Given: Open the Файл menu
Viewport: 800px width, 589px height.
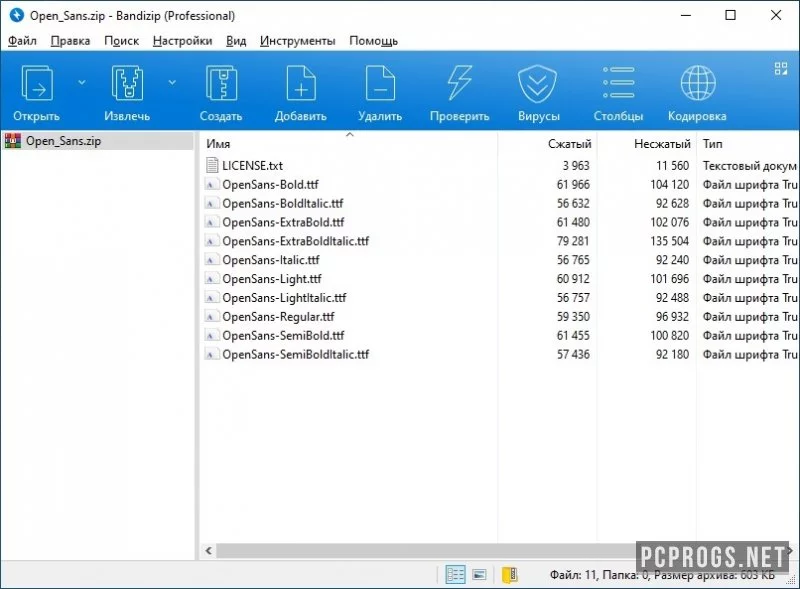Looking at the screenshot, I should point(22,41).
